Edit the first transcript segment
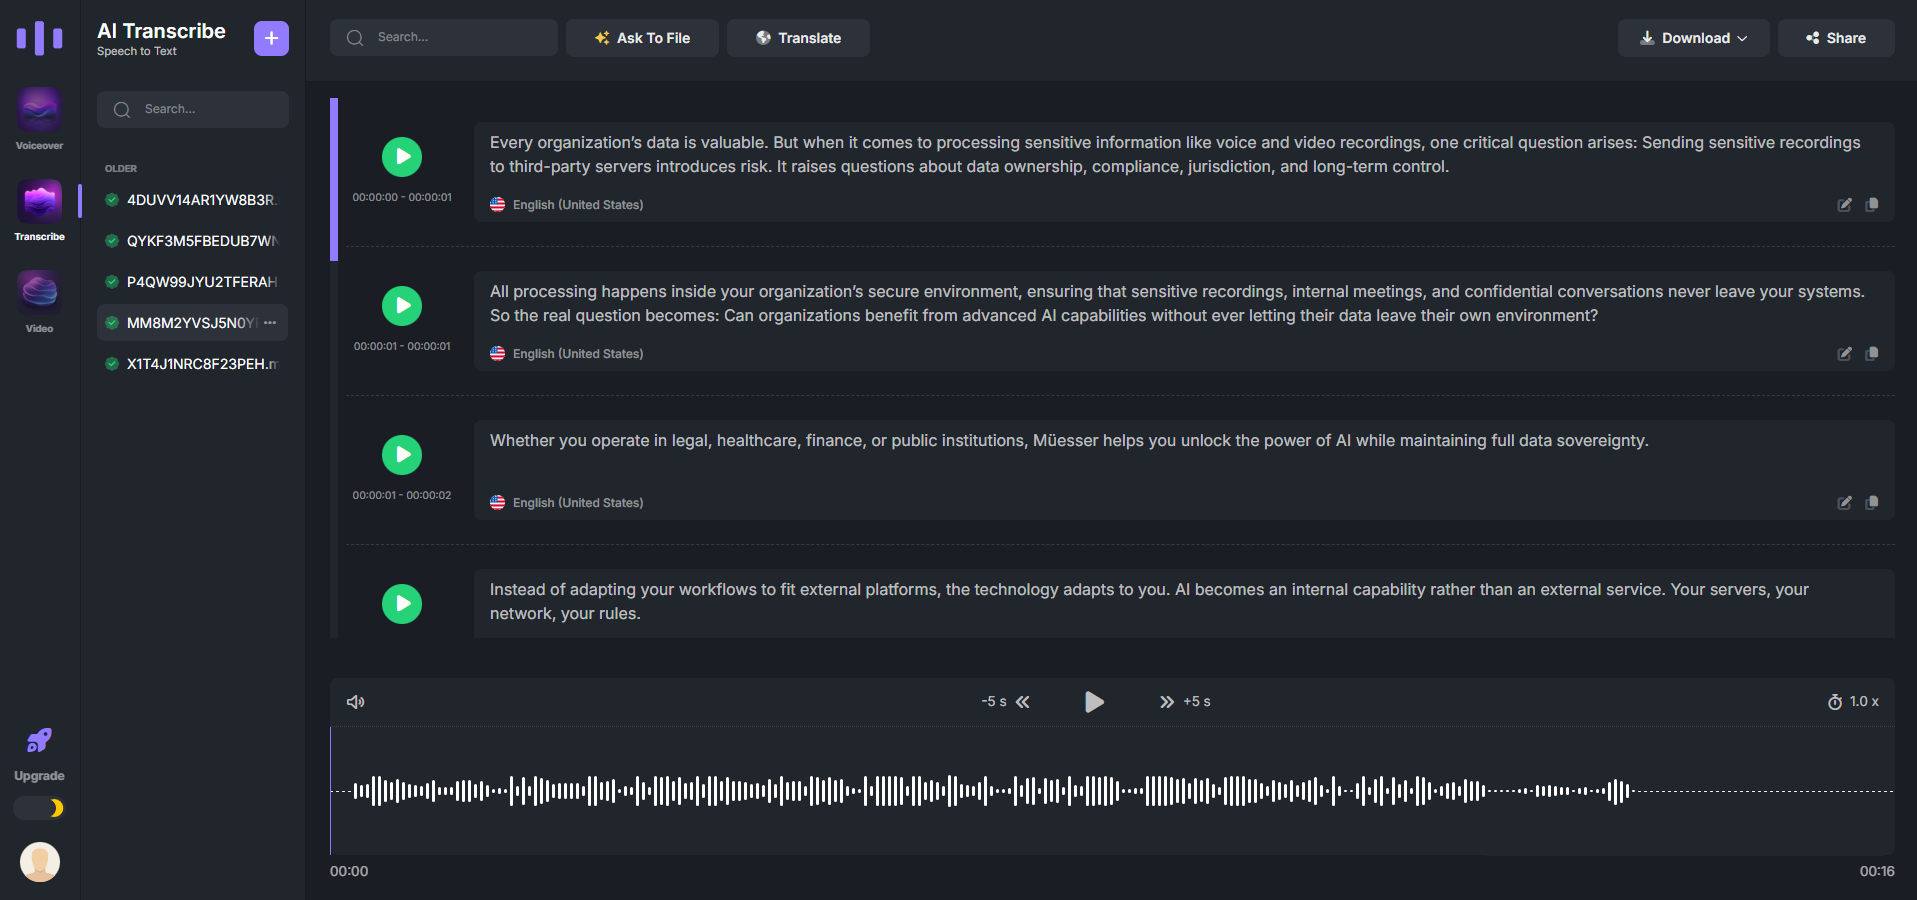The image size is (1917, 900). coord(1844,205)
